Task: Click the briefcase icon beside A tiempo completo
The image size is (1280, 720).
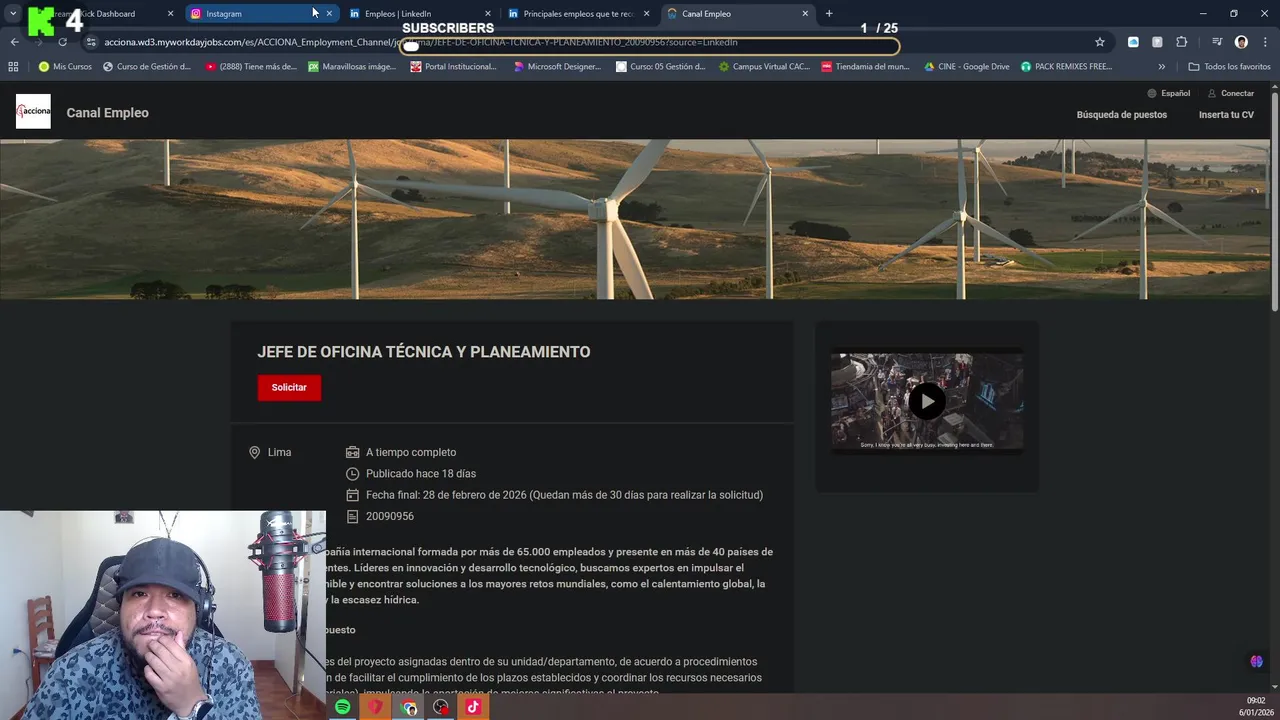Action: 352,452
